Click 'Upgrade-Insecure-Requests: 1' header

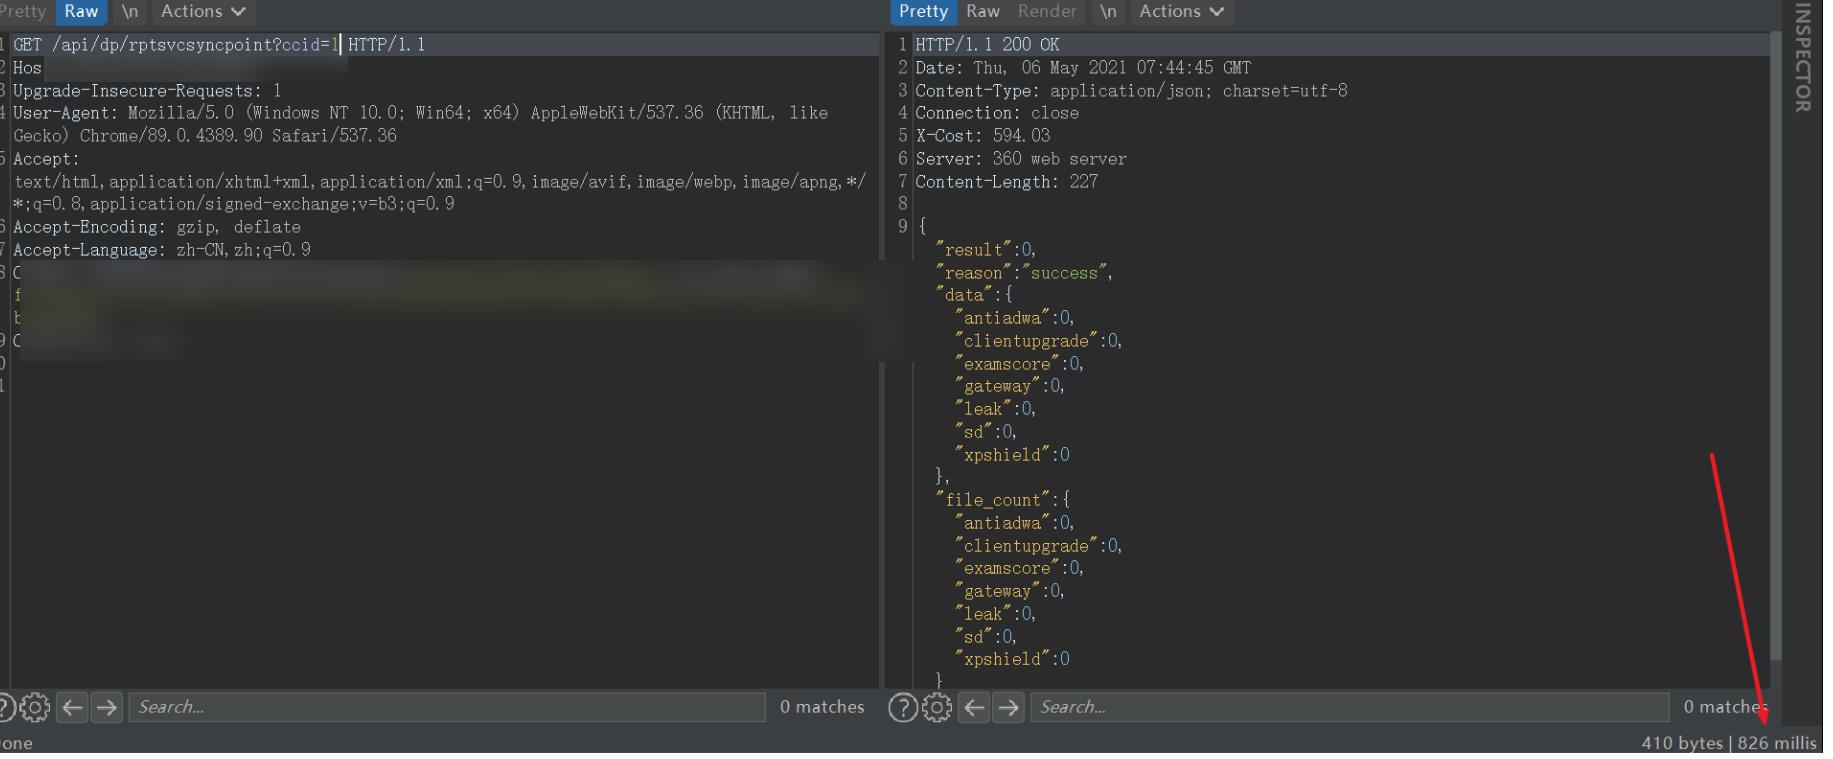[148, 91]
